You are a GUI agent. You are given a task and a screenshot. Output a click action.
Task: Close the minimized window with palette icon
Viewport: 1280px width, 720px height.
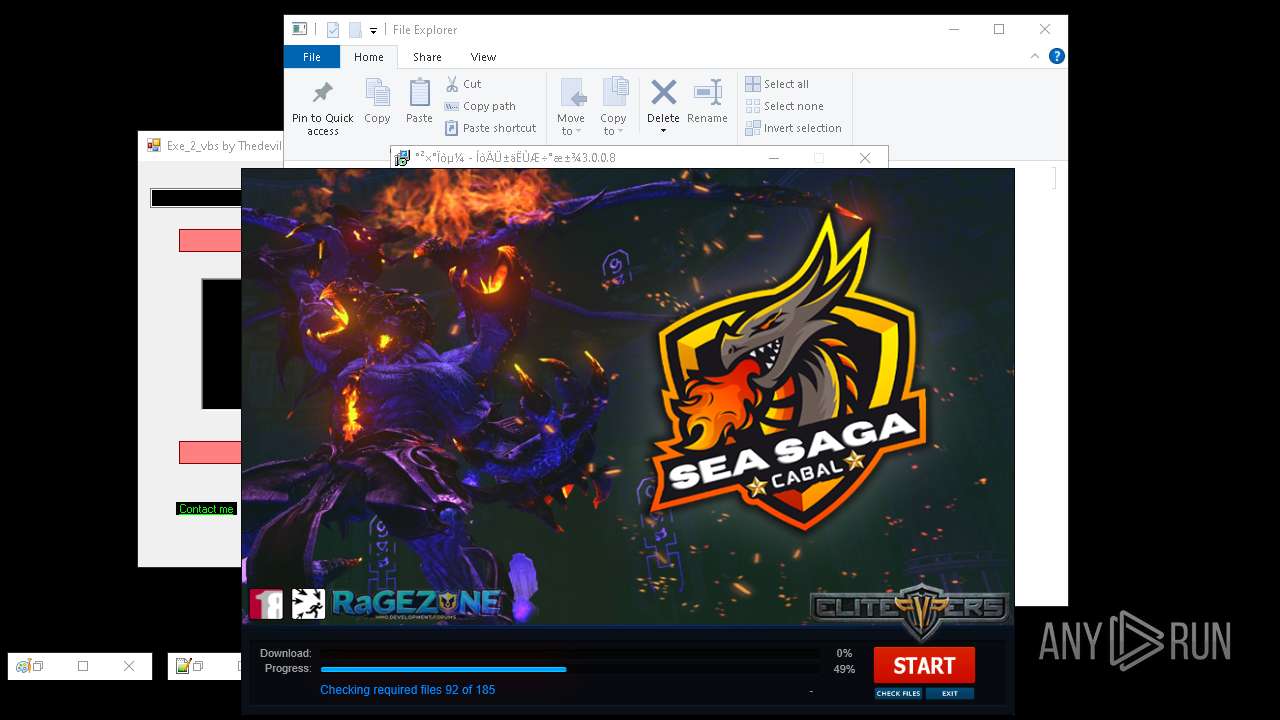point(129,666)
